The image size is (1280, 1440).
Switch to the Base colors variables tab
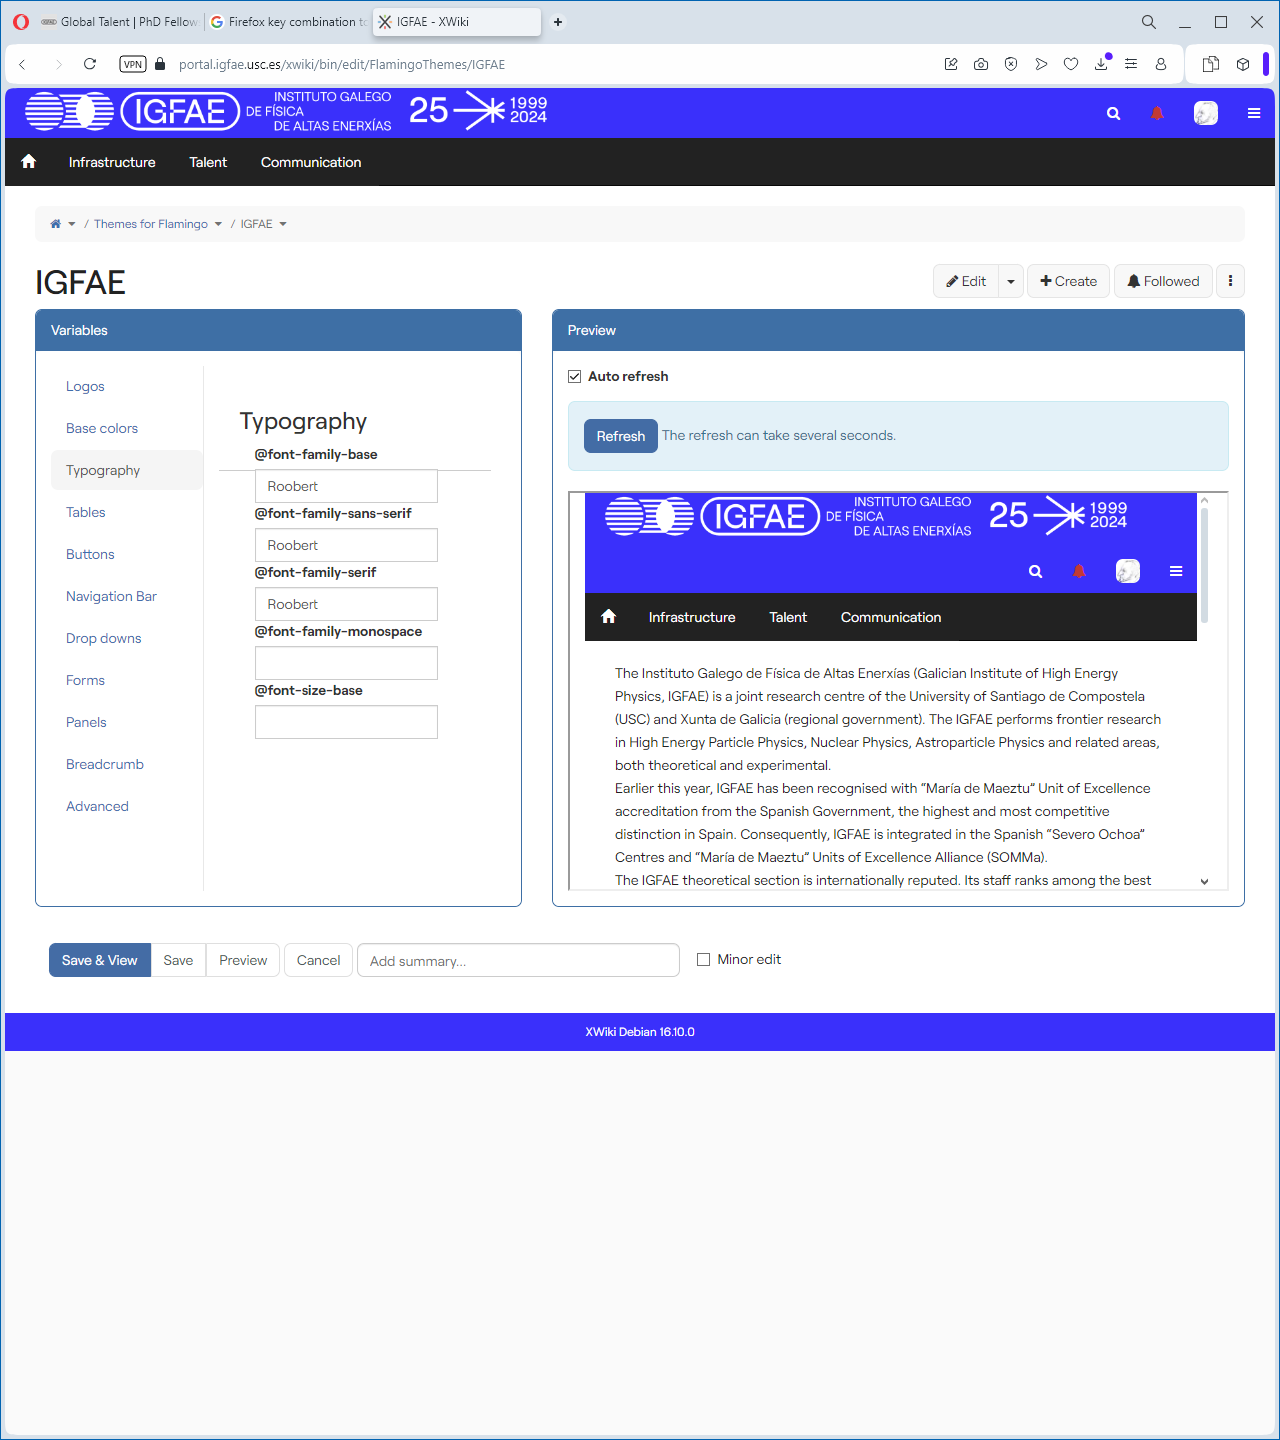click(102, 428)
